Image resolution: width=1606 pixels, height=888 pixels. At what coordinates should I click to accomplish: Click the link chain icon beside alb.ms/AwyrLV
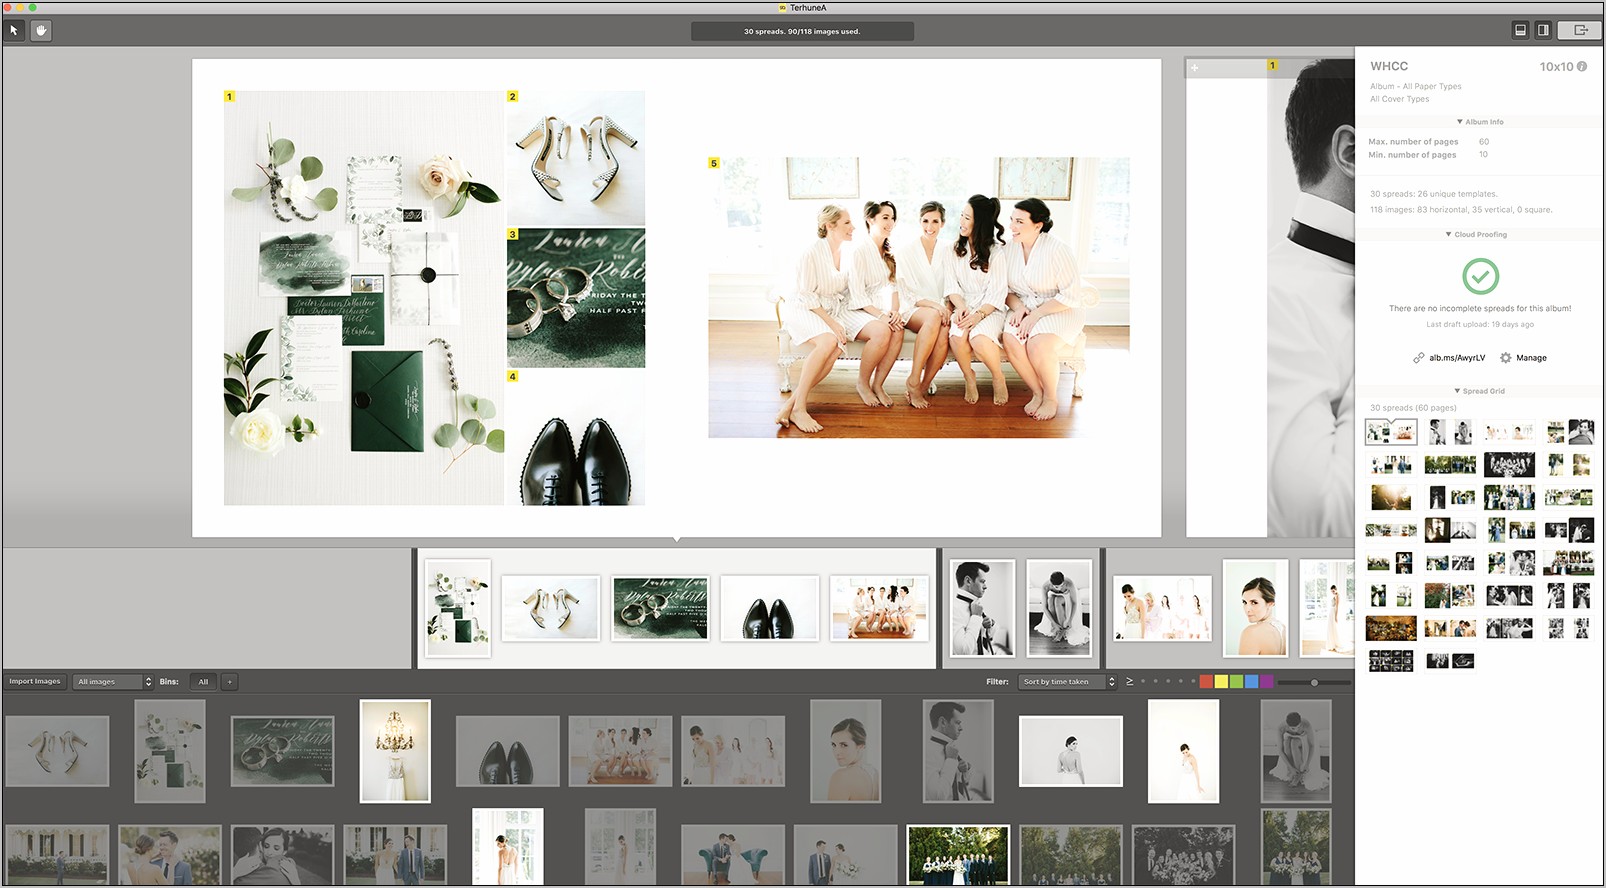point(1418,358)
